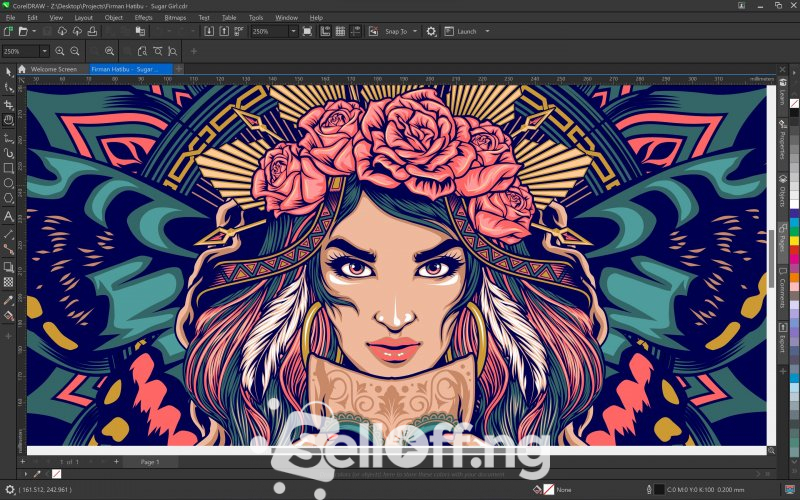Viewport: 800px width, 500px height.
Task: Select the Page 1 tab
Action: pos(150,462)
